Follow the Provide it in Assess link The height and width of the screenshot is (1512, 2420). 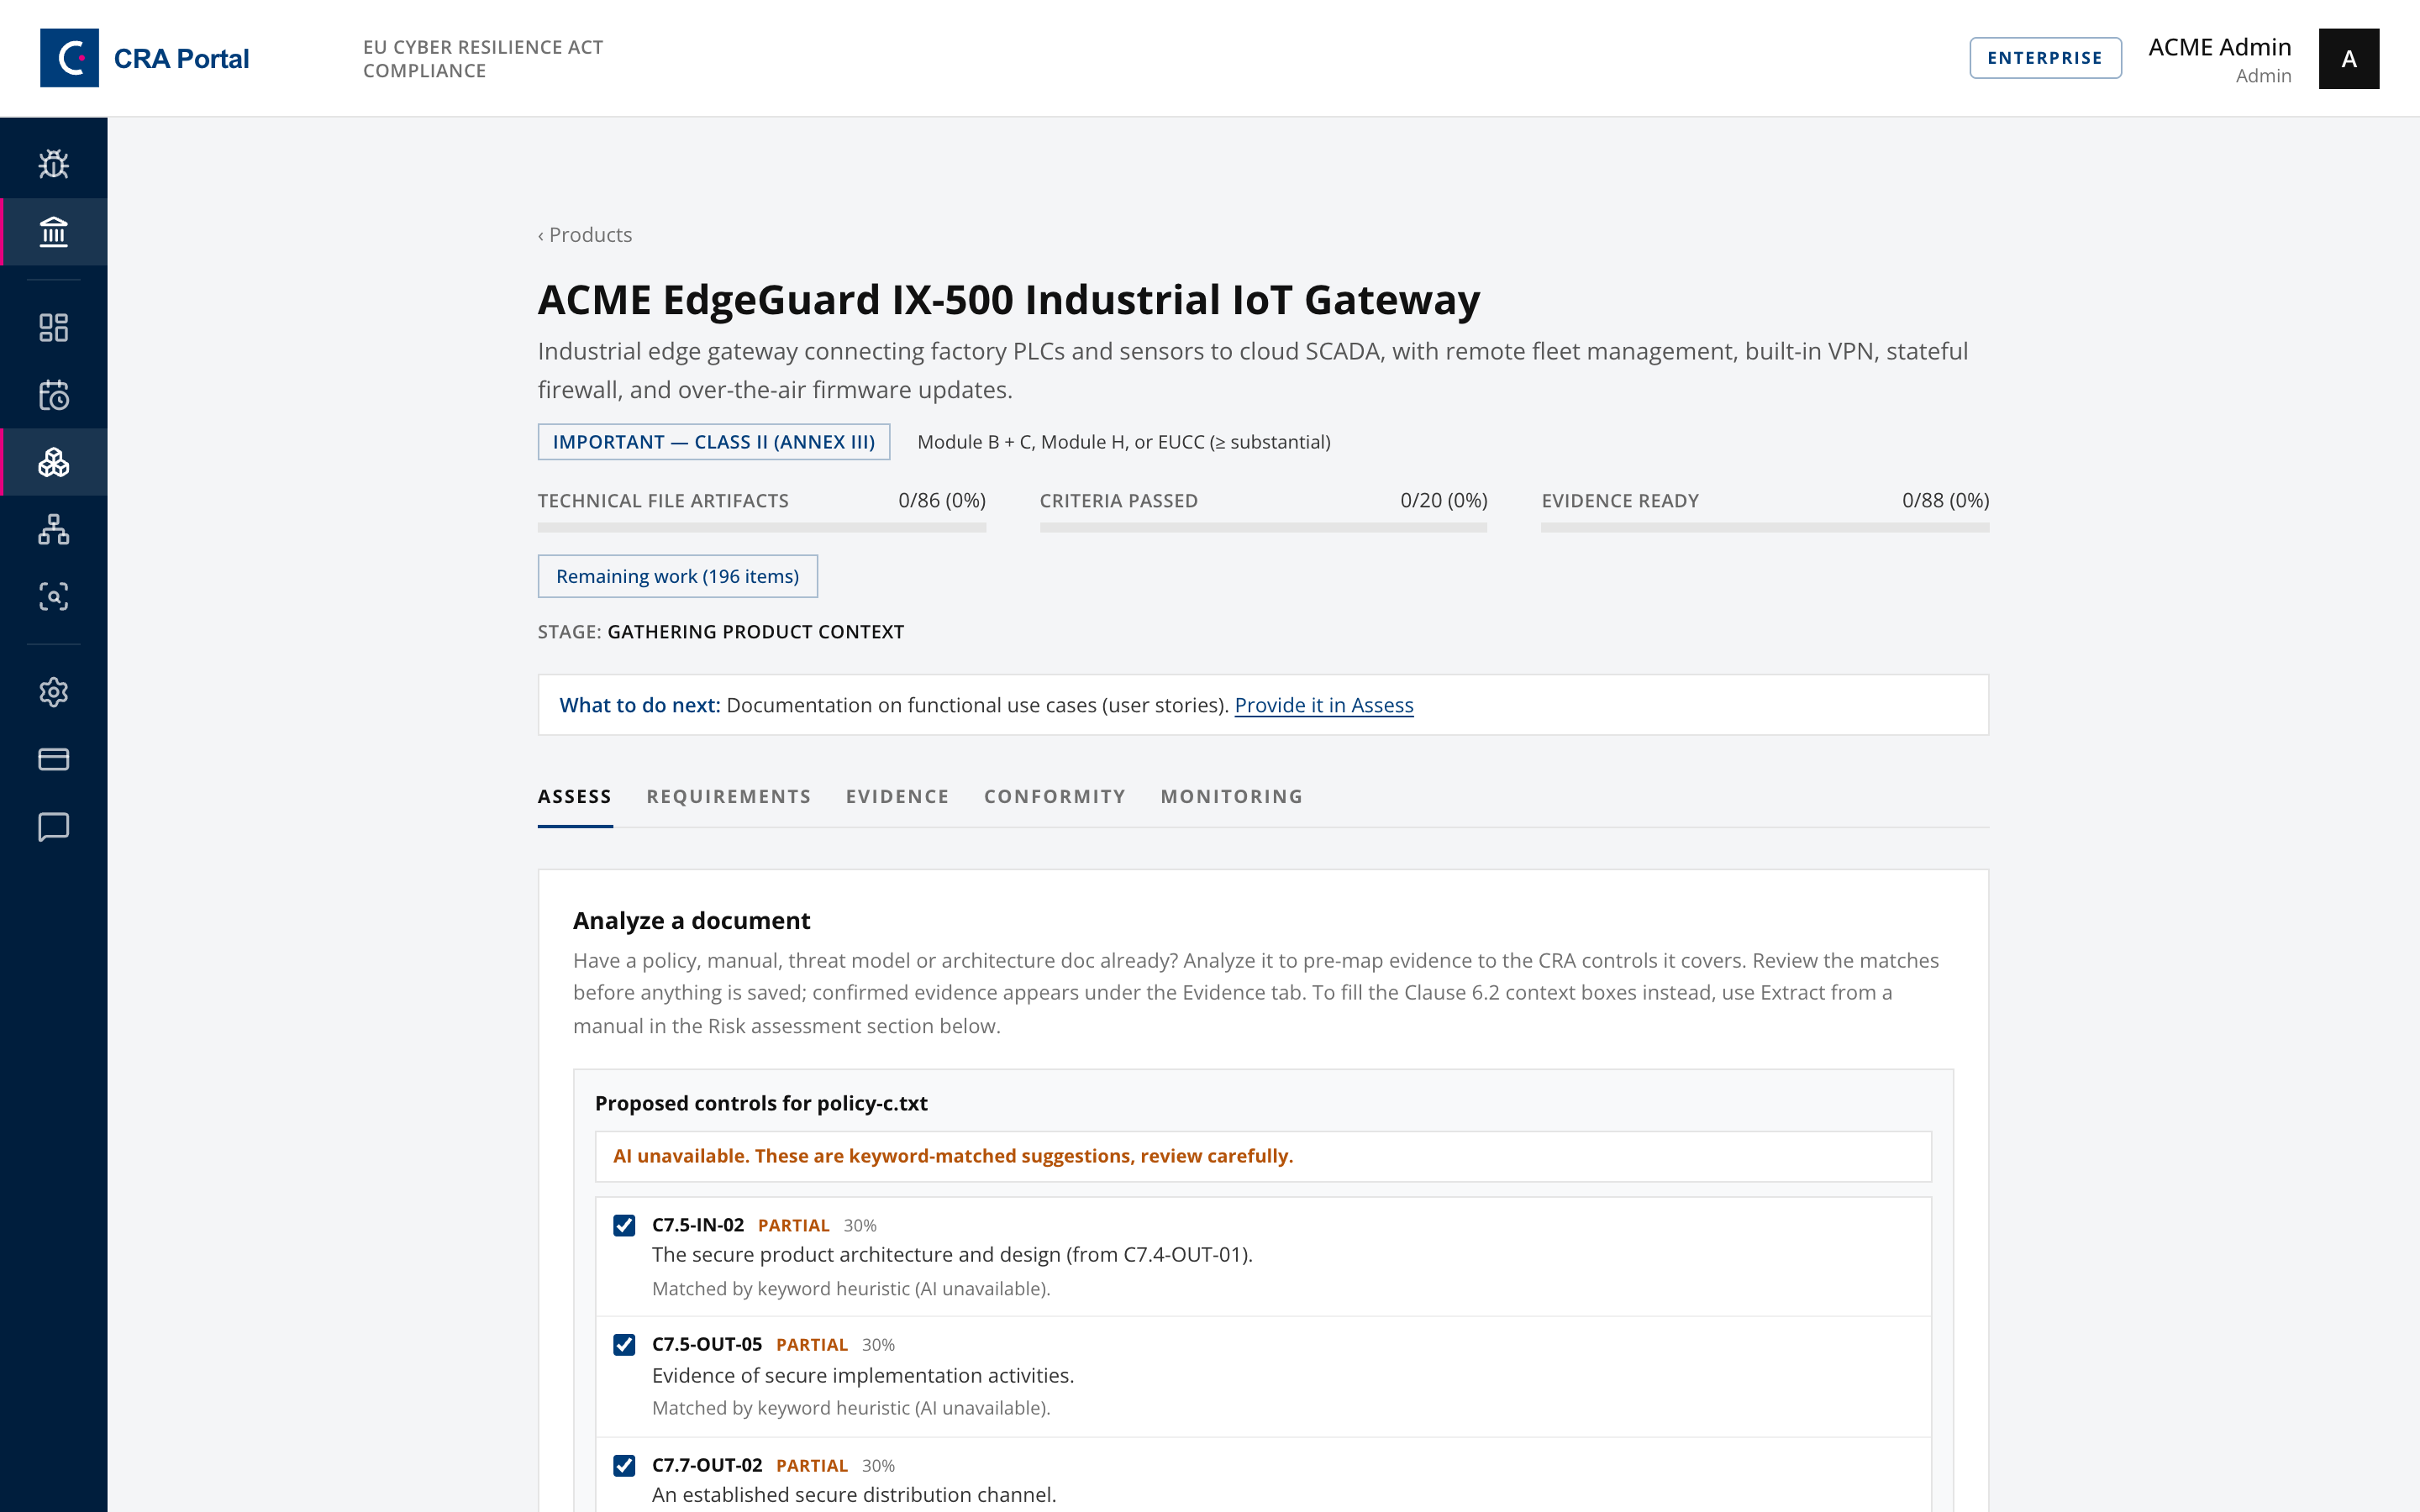(1324, 705)
